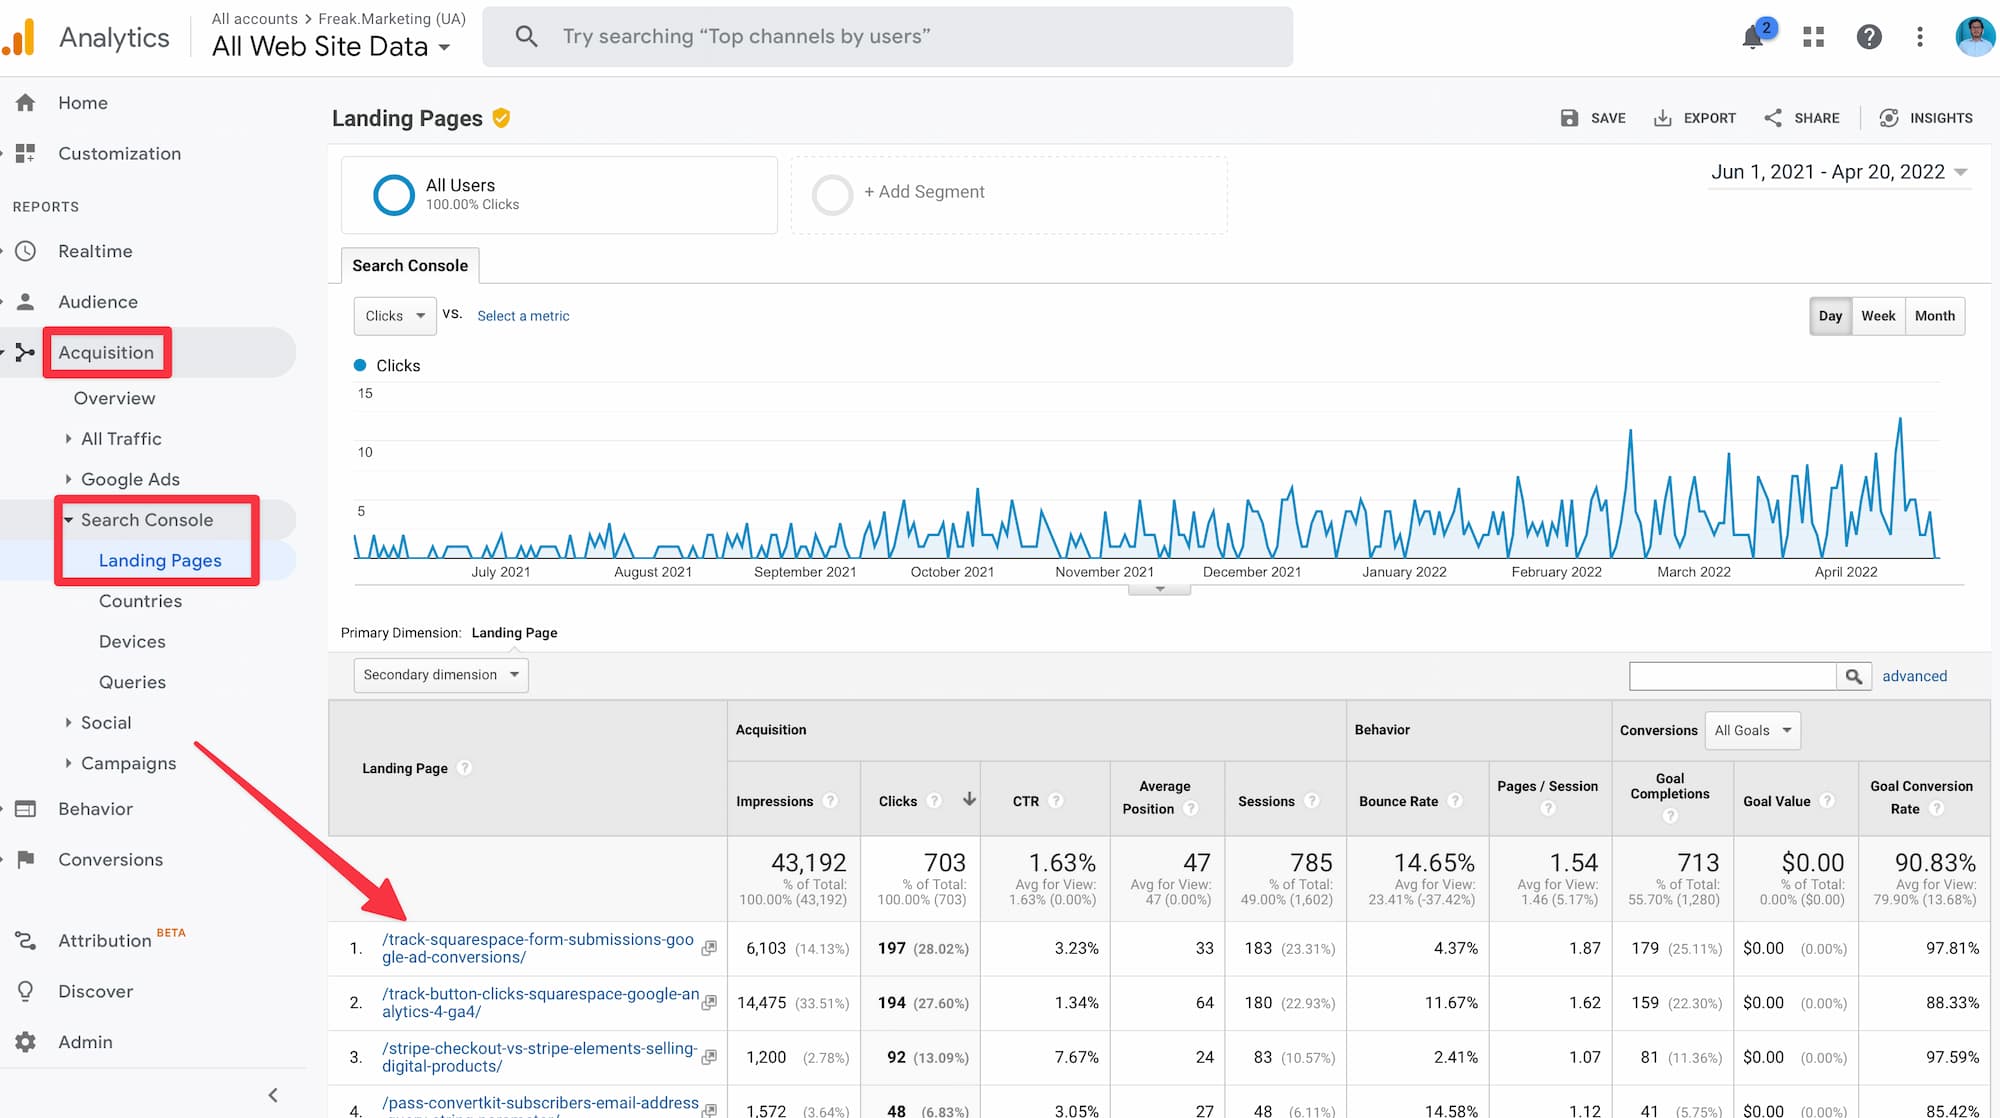Click the Admin gear icon
This screenshot has height=1118, width=2000.
point(26,1042)
